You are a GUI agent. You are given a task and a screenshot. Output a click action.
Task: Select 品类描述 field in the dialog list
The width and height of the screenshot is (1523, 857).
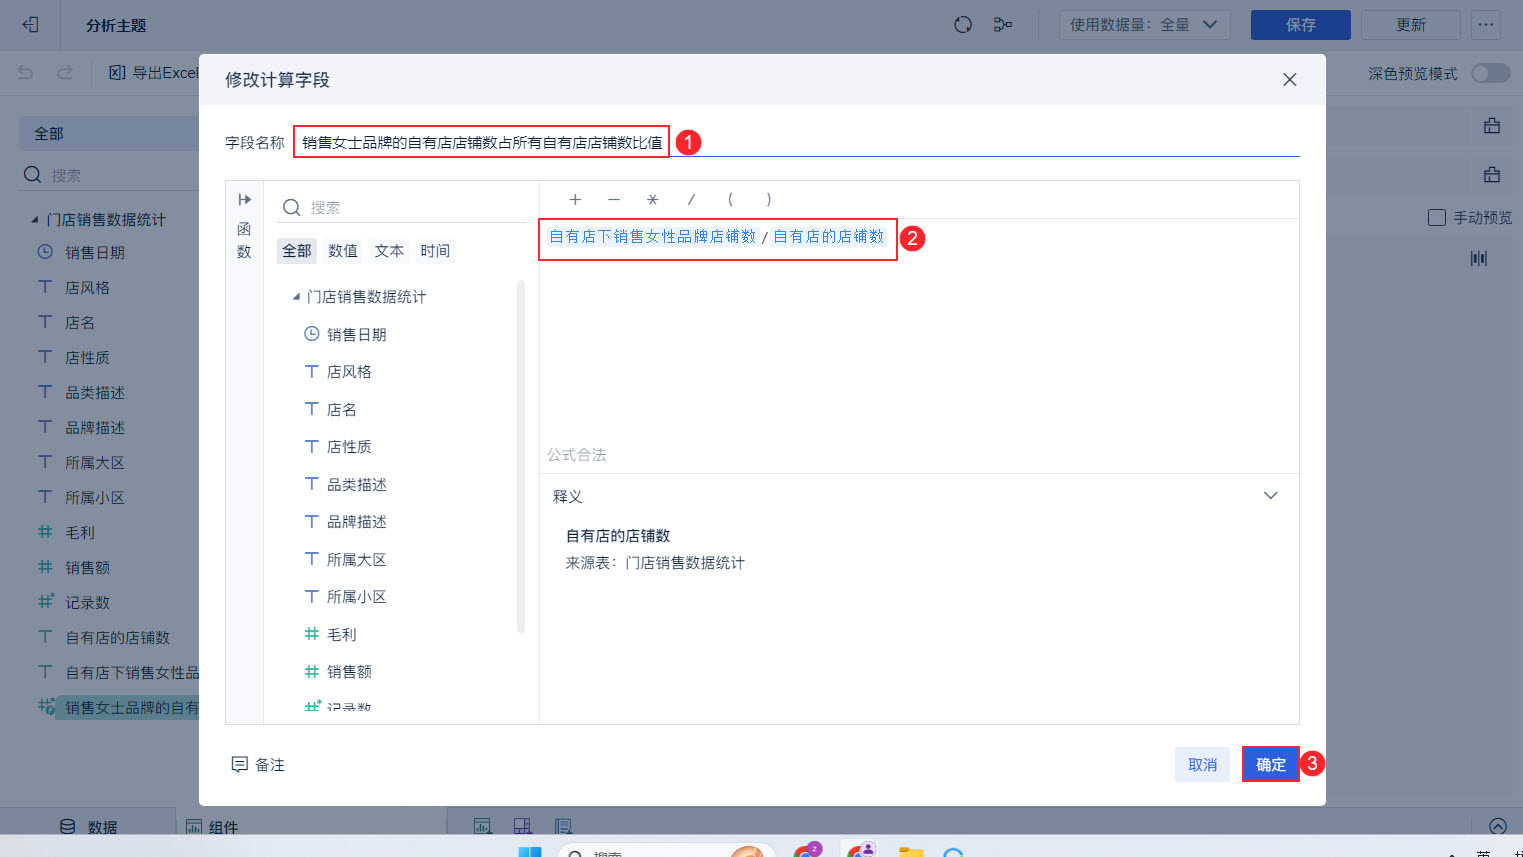[357, 484]
